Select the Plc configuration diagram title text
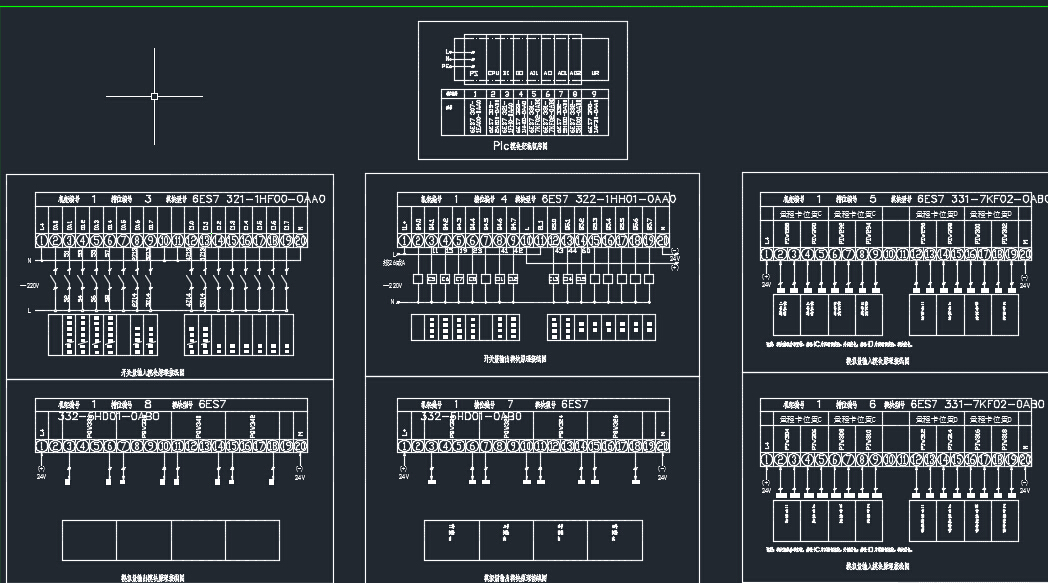This screenshot has width=1048, height=583. [x=520, y=146]
